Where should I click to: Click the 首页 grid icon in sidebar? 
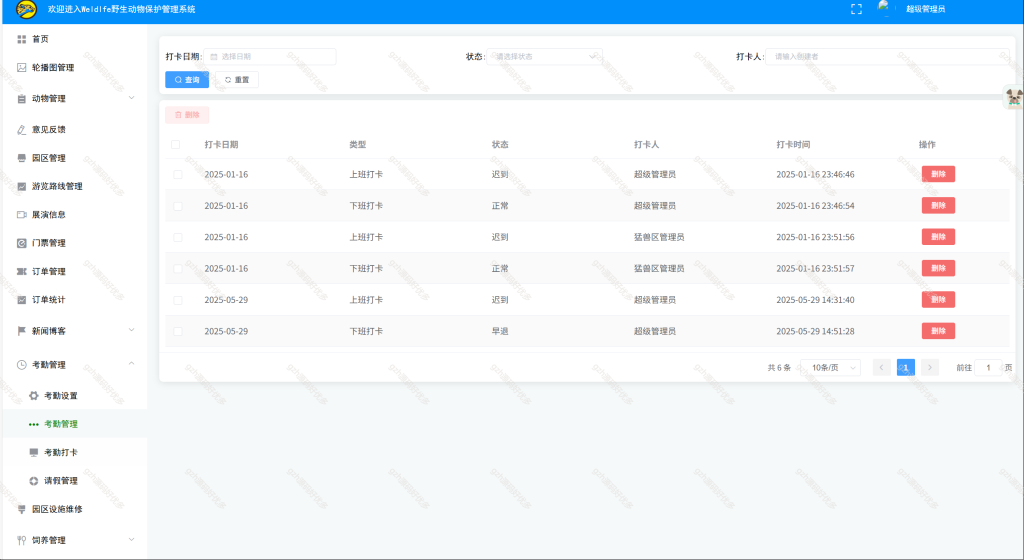22,39
